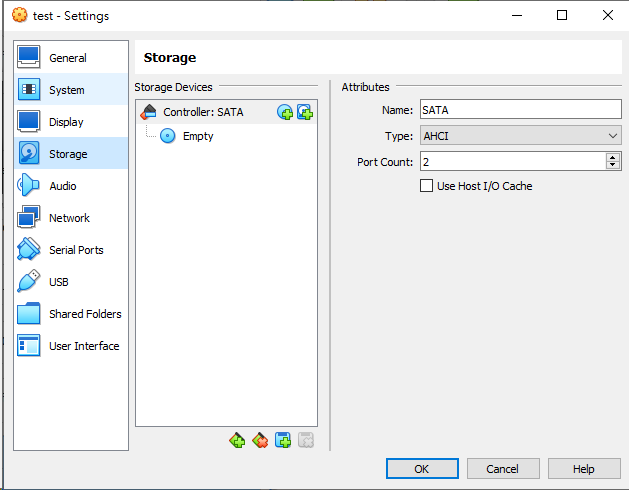Click the controller Name text field
The height and width of the screenshot is (490, 629).
pos(520,110)
